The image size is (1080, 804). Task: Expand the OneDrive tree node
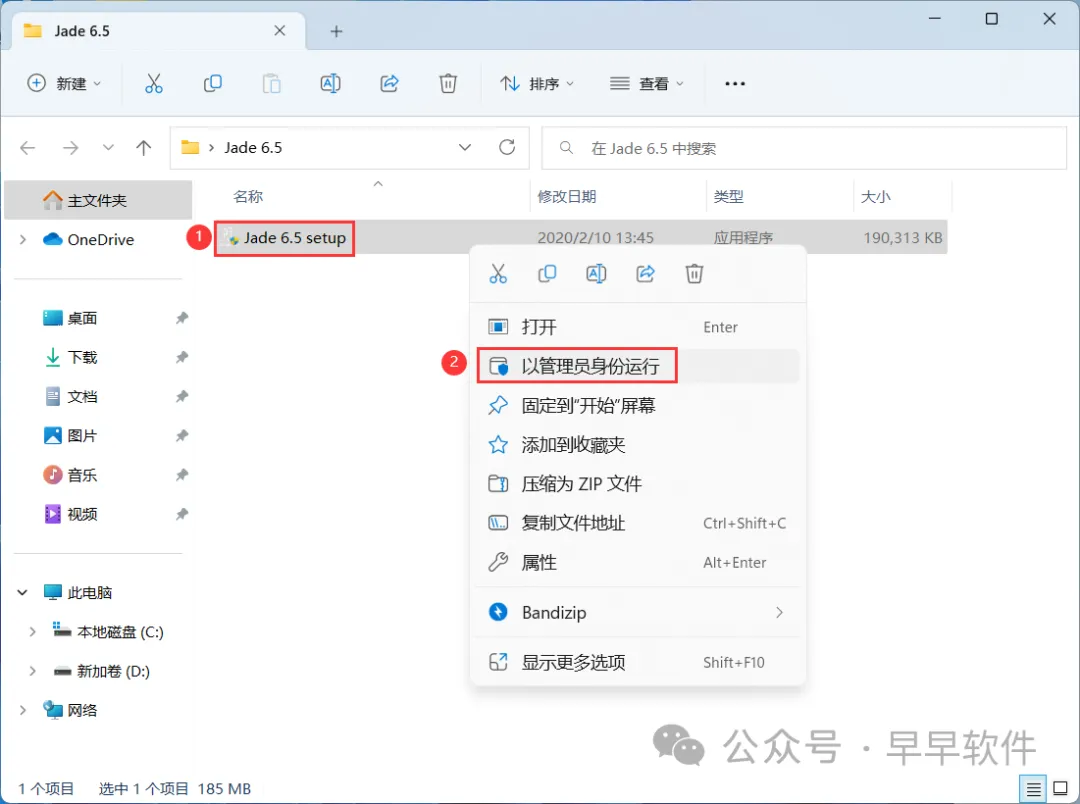(x=23, y=240)
